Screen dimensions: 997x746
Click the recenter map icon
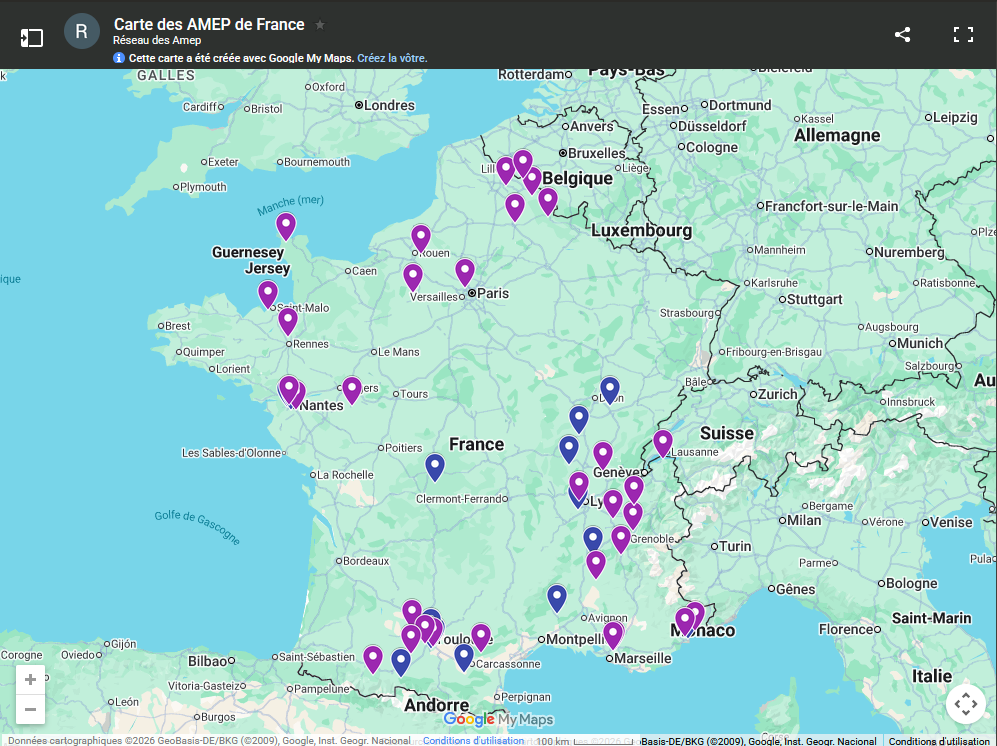(x=965, y=704)
